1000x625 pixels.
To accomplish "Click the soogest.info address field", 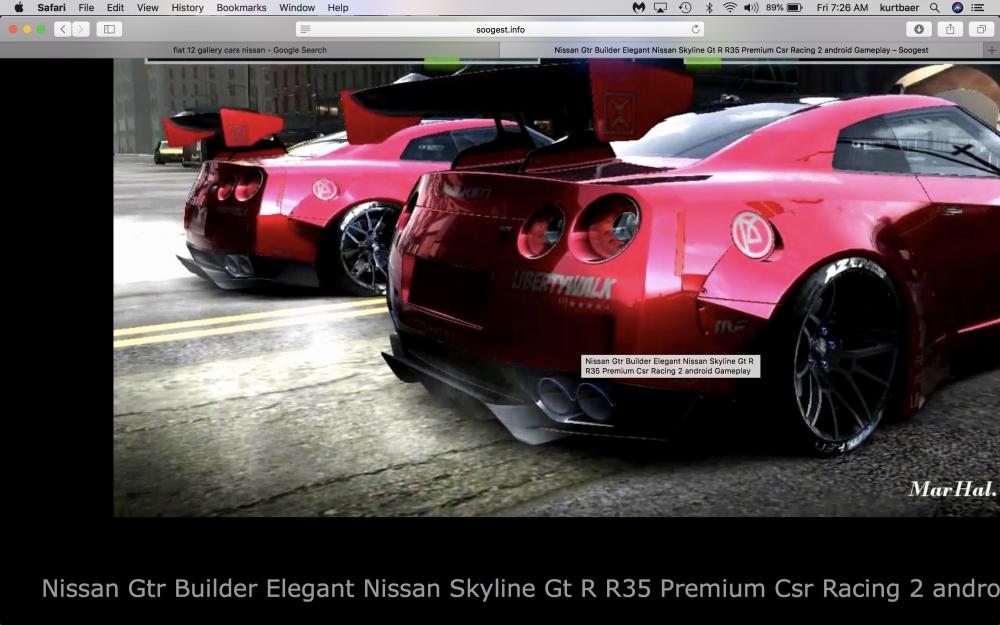I will coord(500,29).
